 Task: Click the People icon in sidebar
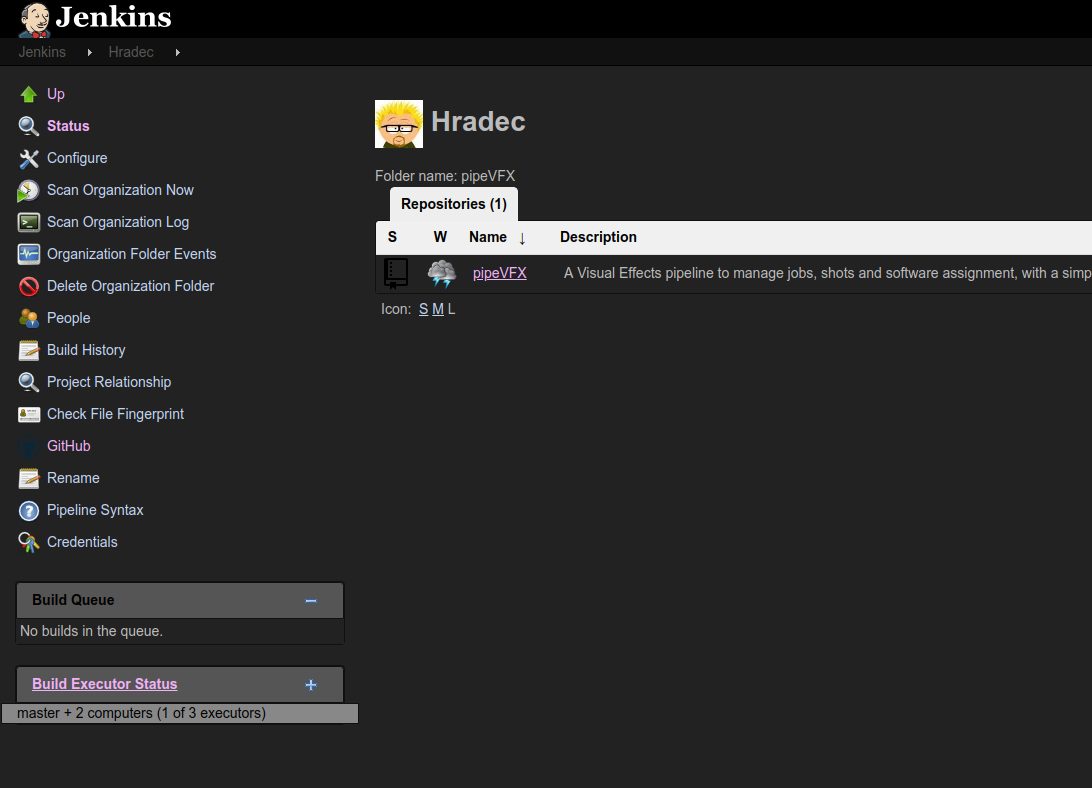[29, 318]
